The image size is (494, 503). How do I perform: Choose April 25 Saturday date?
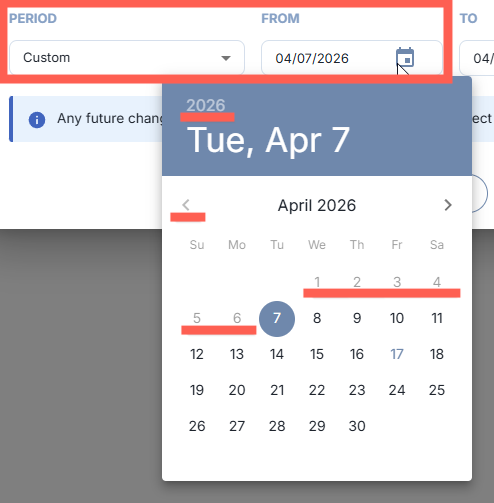[x=437, y=390]
